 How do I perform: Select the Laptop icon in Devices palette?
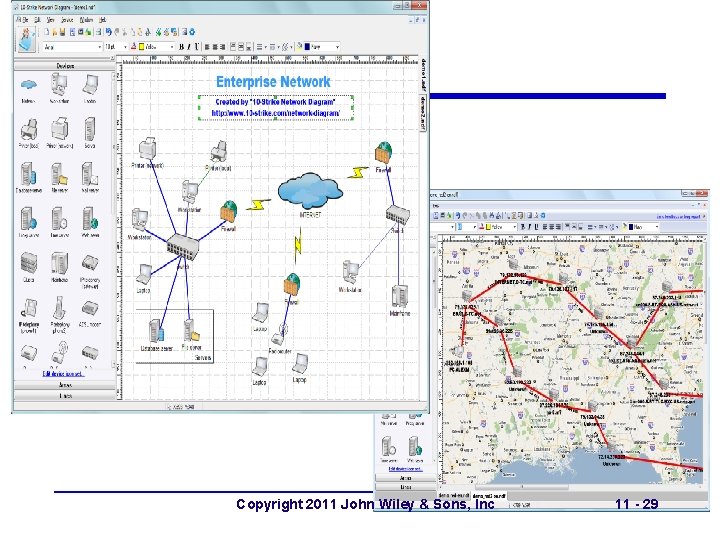[90, 85]
